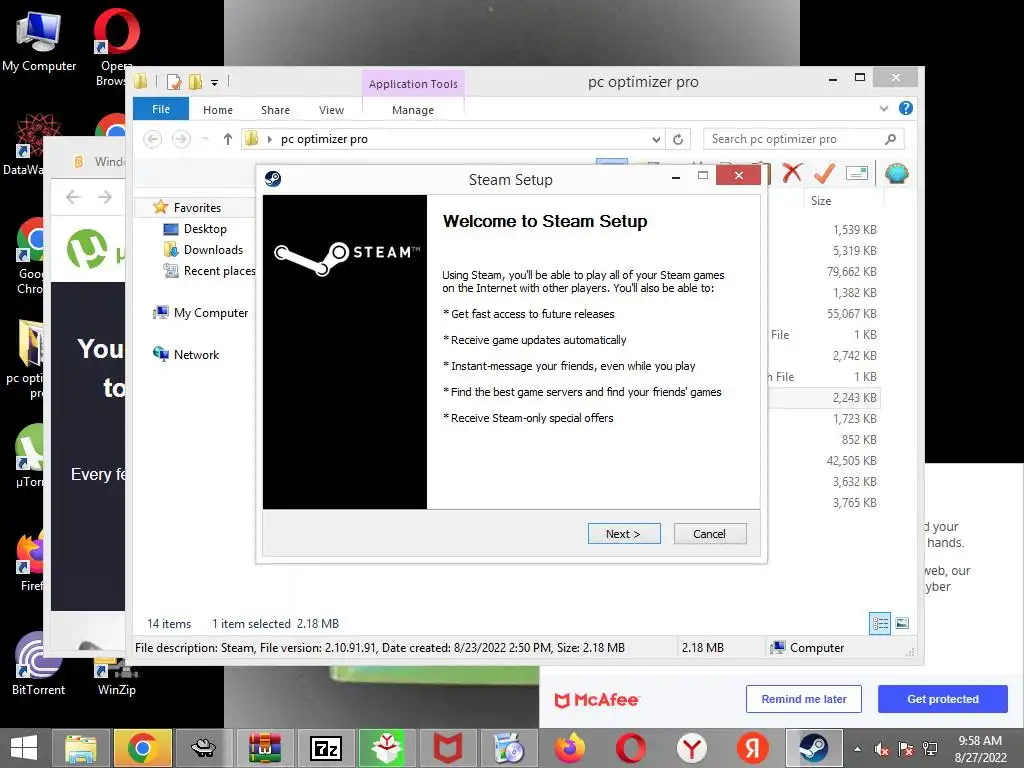Refresh the pc optimizer pro folder
The image size is (1024, 768).
pyautogui.click(x=678, y=139)
